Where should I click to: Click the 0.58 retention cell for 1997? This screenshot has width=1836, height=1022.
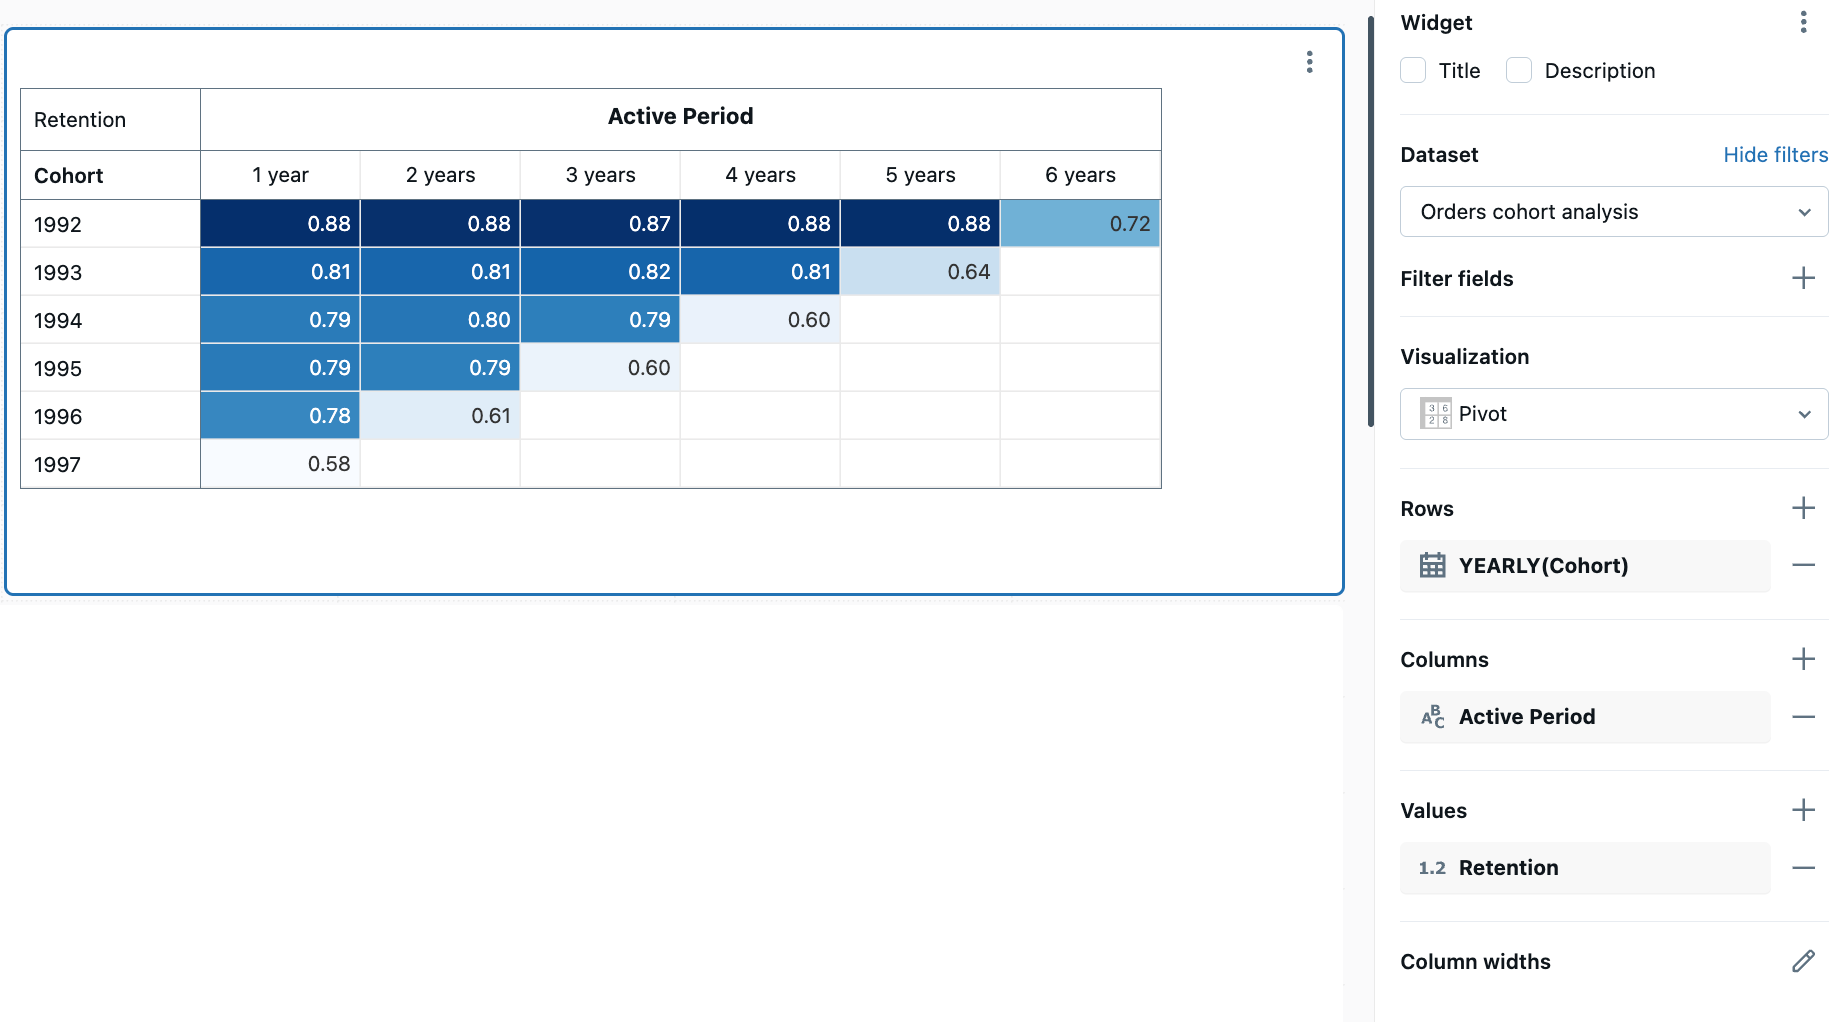pos(280,463)
